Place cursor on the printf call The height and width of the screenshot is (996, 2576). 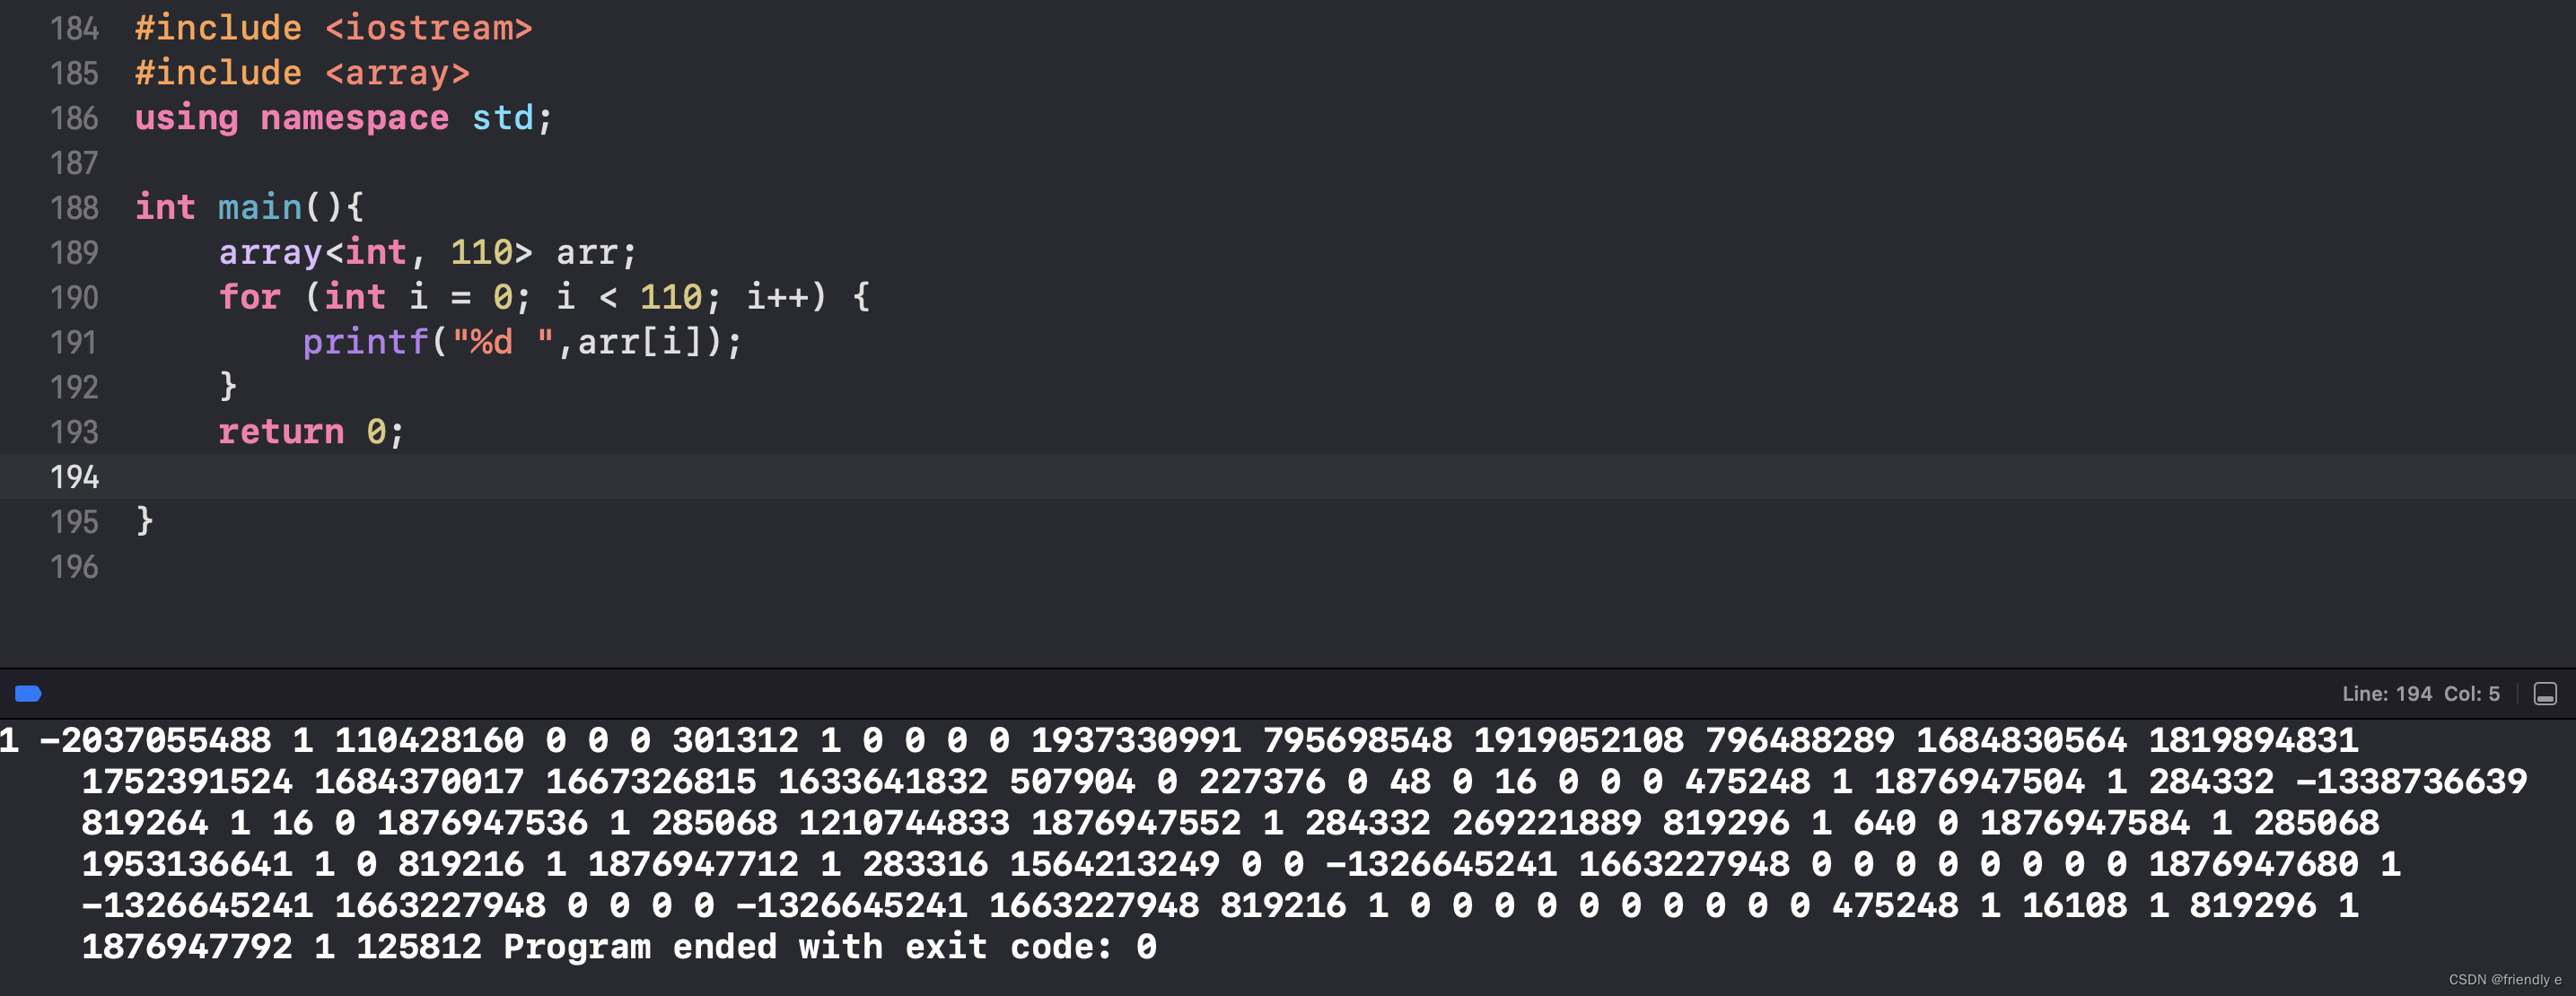click(x=365, y=342)
